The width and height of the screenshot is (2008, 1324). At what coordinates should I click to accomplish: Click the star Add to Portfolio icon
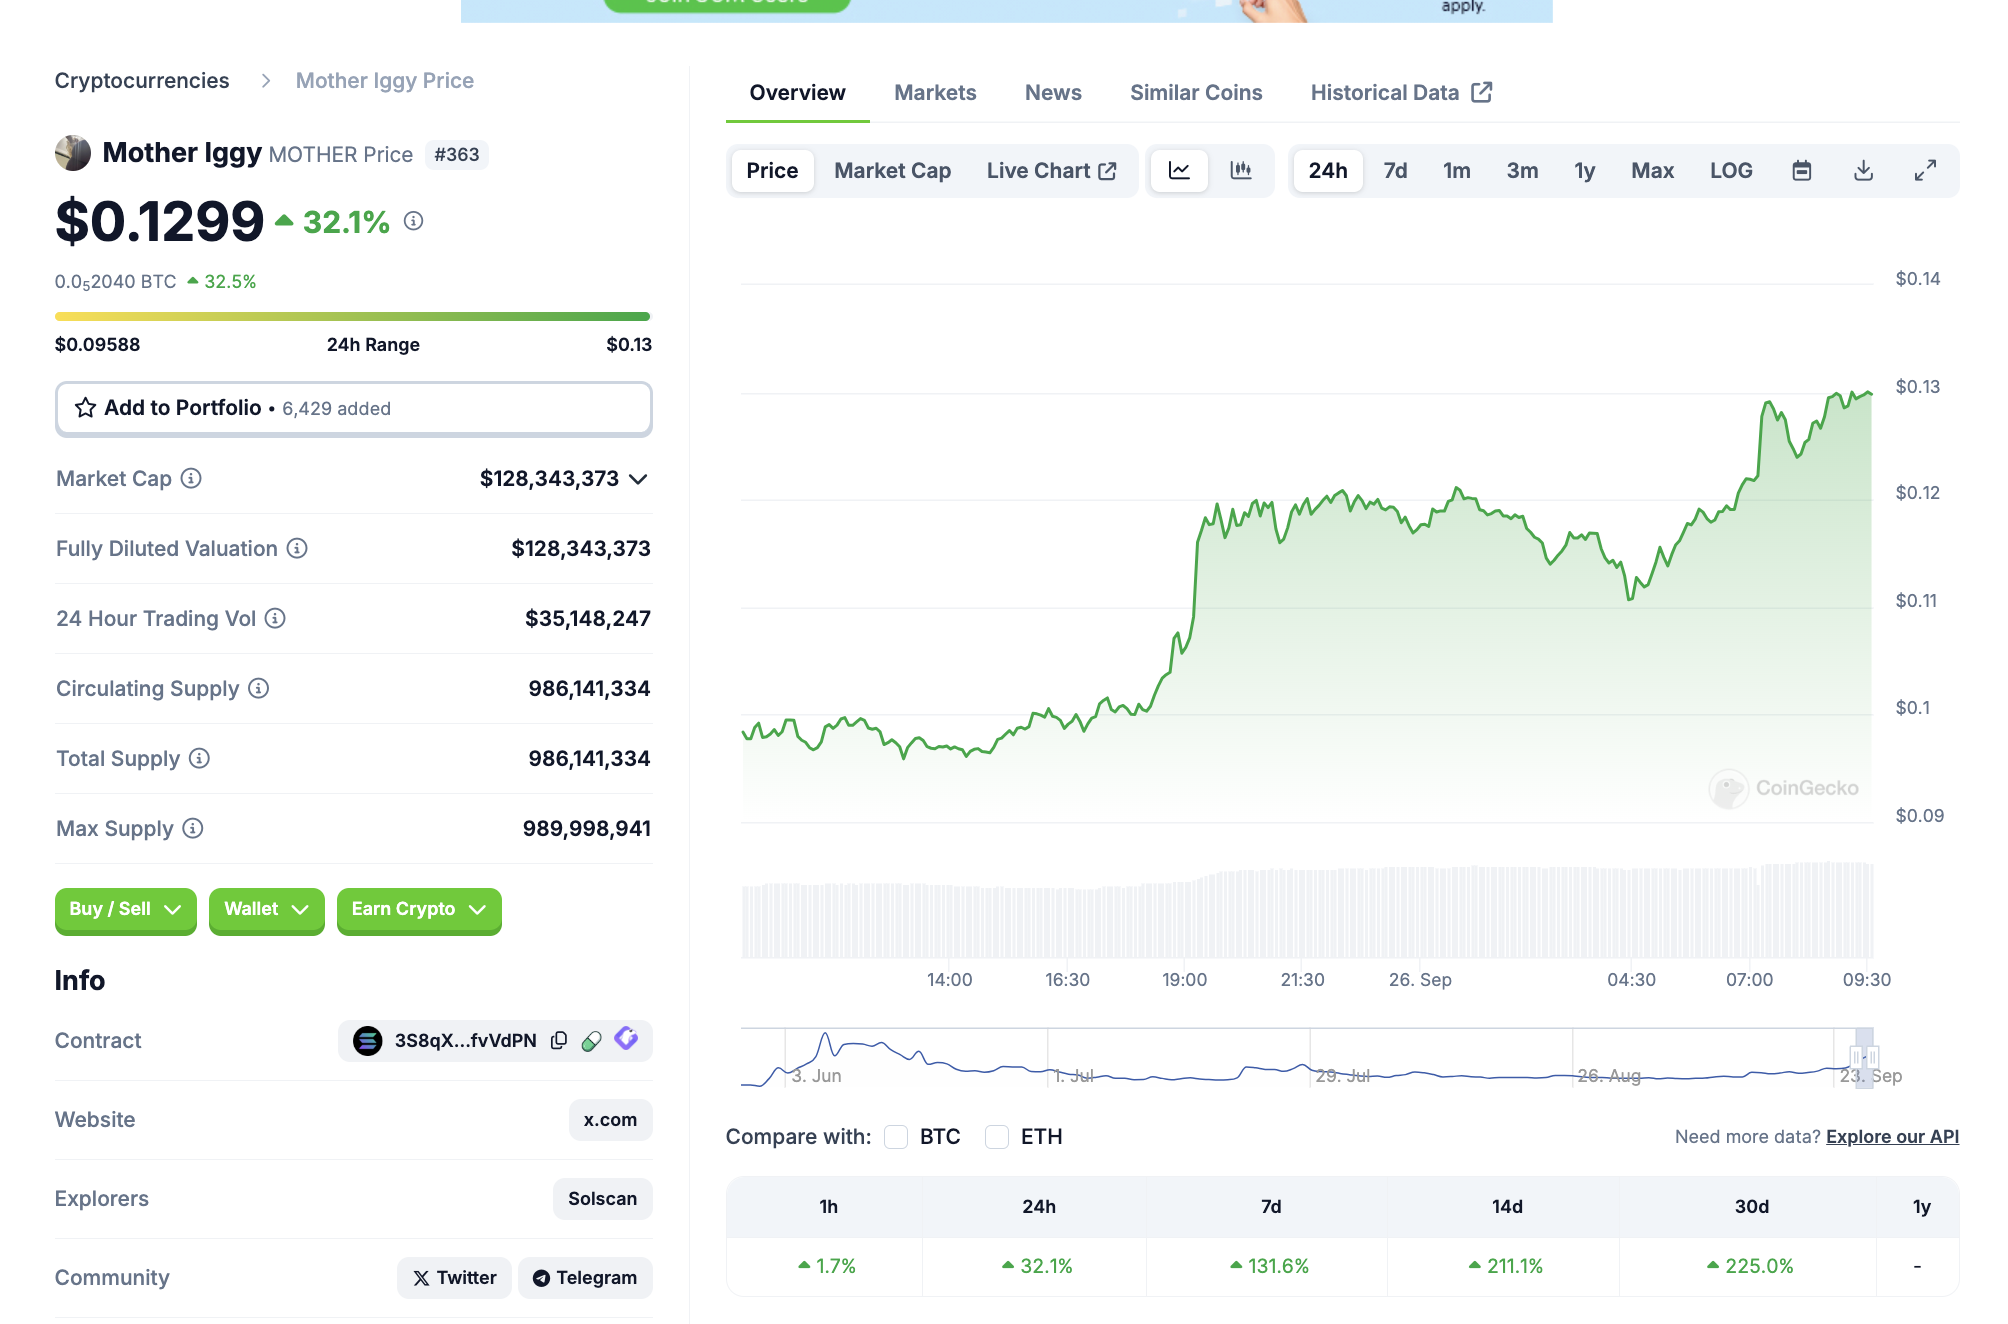click(86, 408)
